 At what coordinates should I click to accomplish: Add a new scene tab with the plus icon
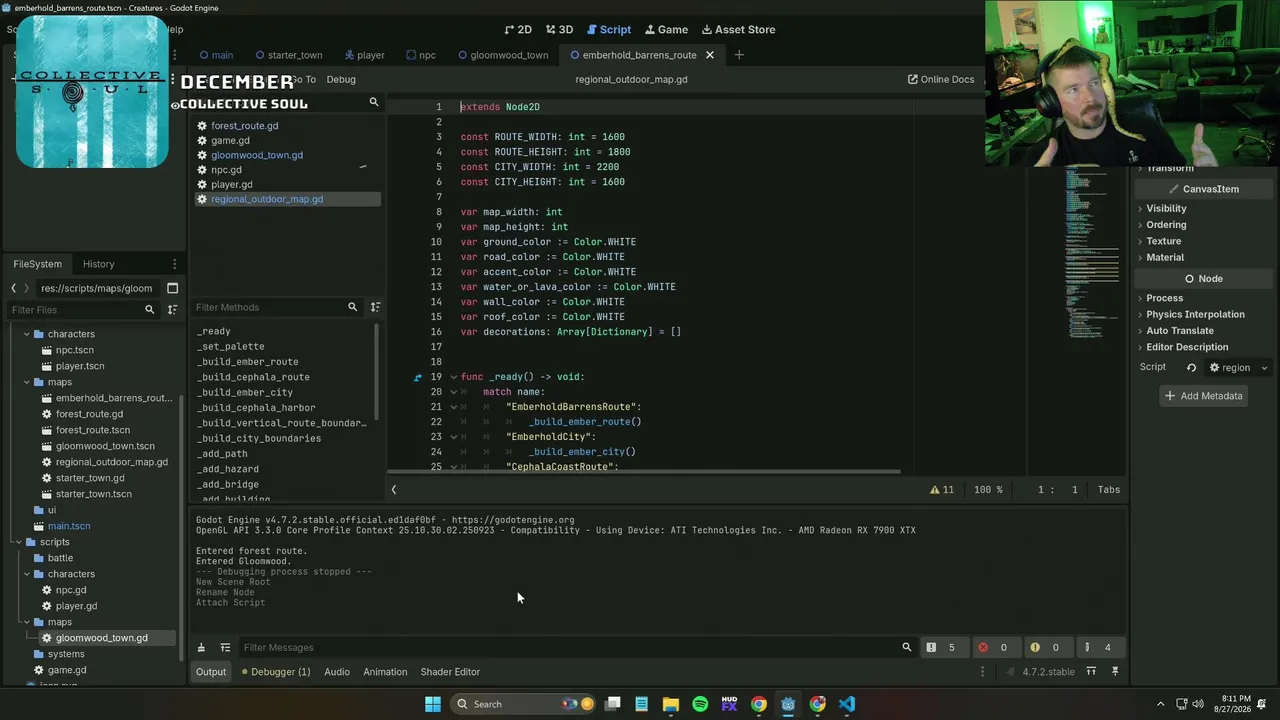pyautogui.click(x=739, y=55)
